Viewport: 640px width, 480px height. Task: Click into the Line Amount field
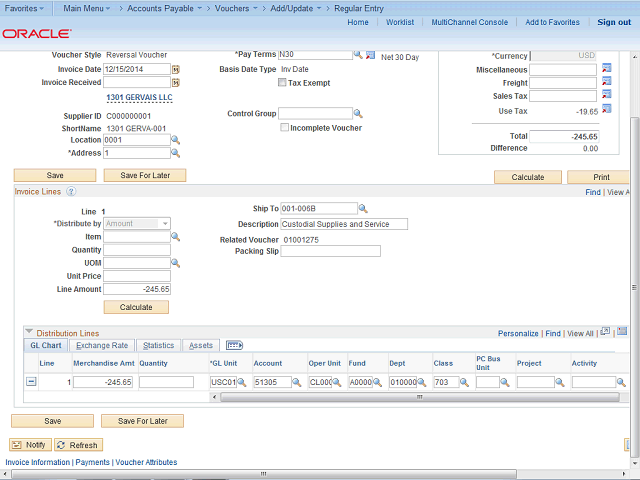[137, 289]
